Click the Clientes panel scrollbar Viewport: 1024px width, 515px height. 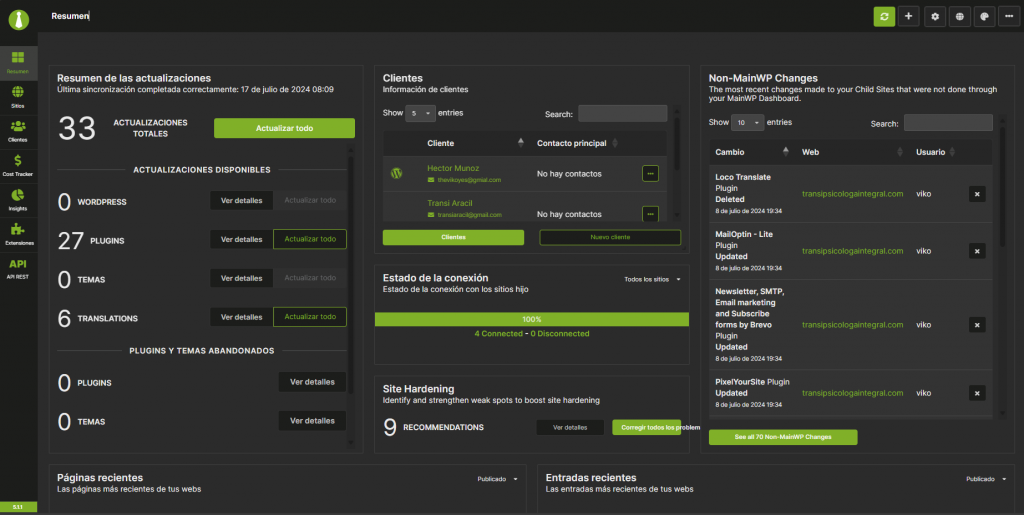[x=677, y=144]
